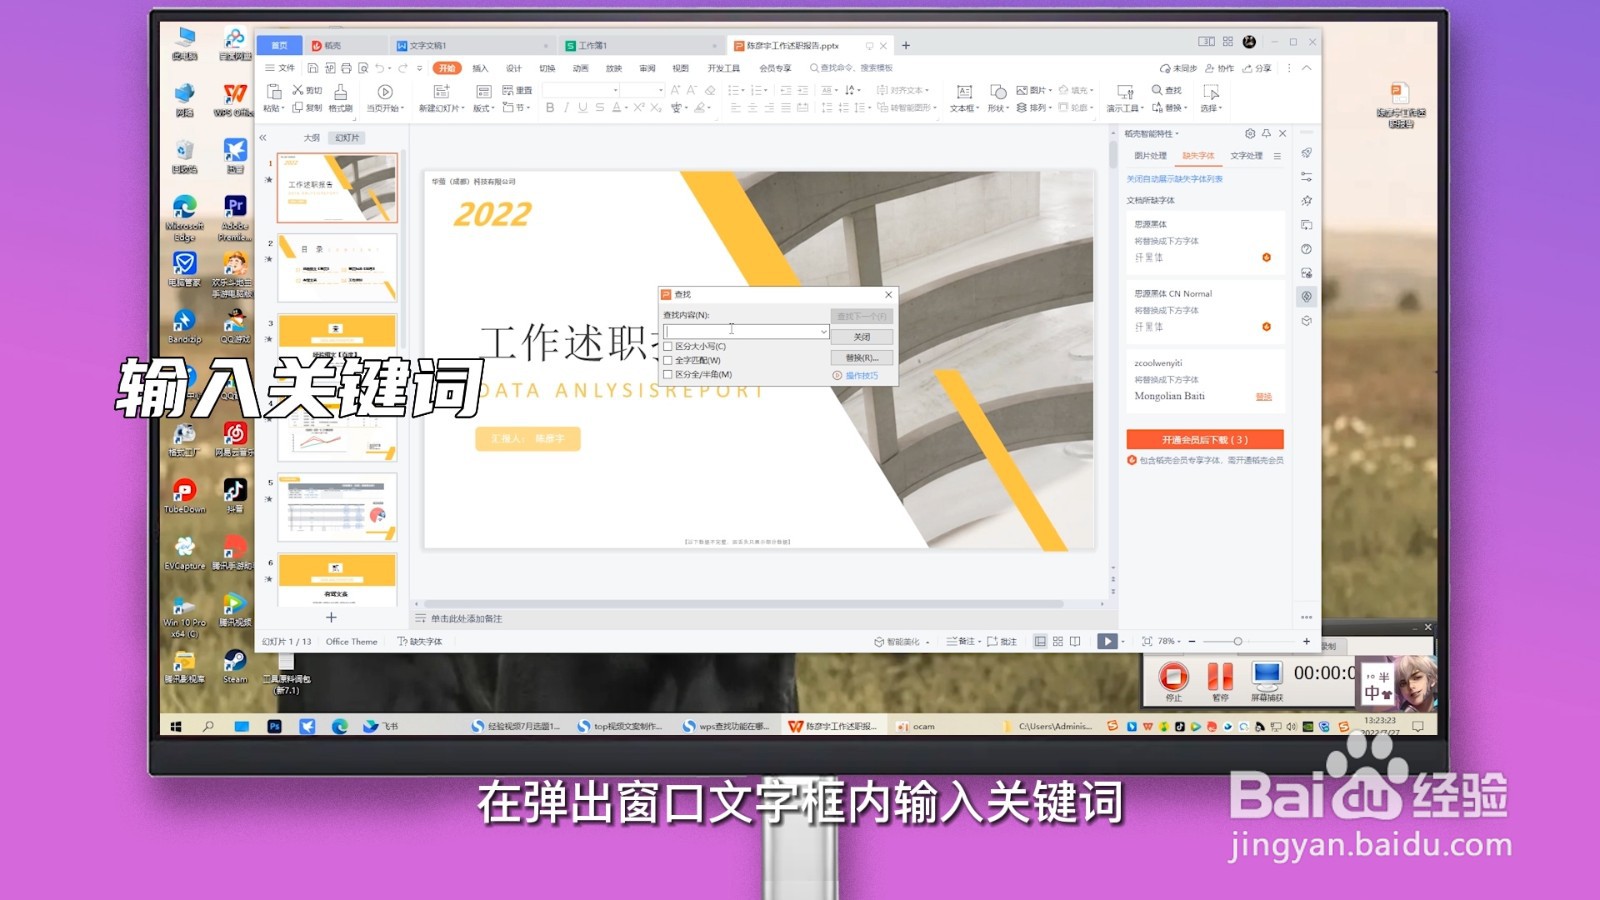
Task: Open the Photoshop icon on the taskbar
Action: point(274,726)
